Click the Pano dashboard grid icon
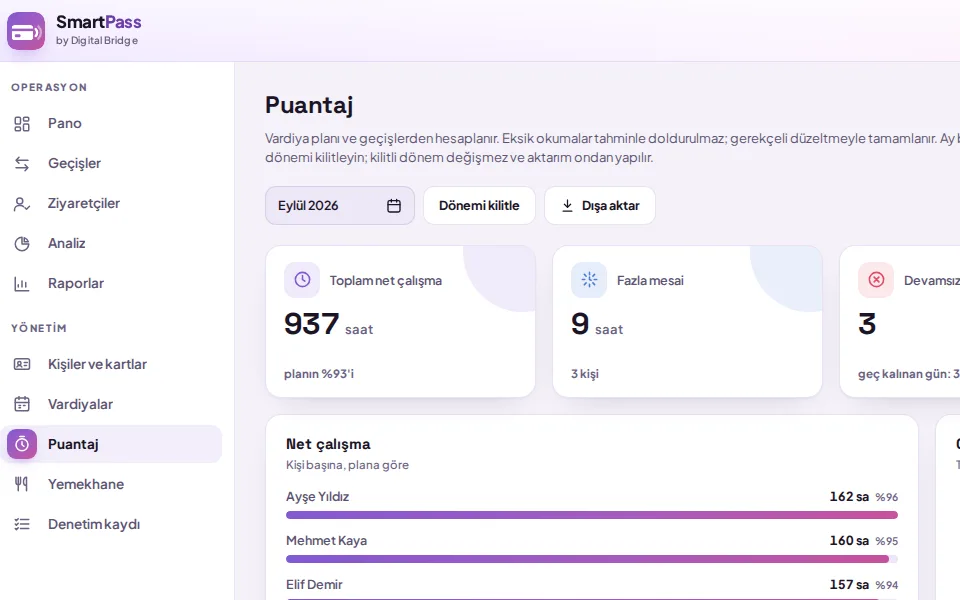960x600 pixels. point(22,124)
